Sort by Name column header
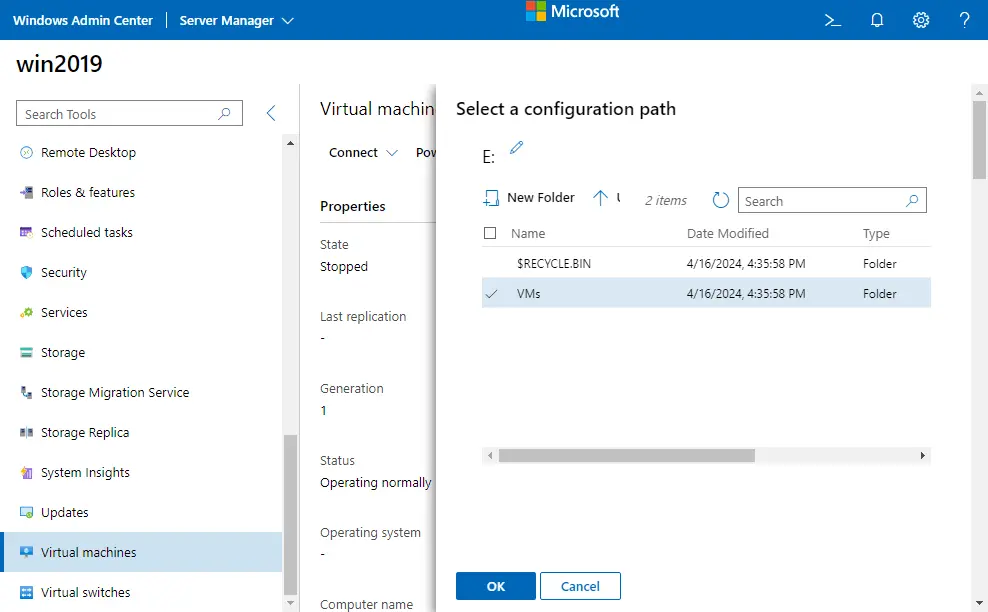This screenshot has width=988, height=612. [528, 233]
